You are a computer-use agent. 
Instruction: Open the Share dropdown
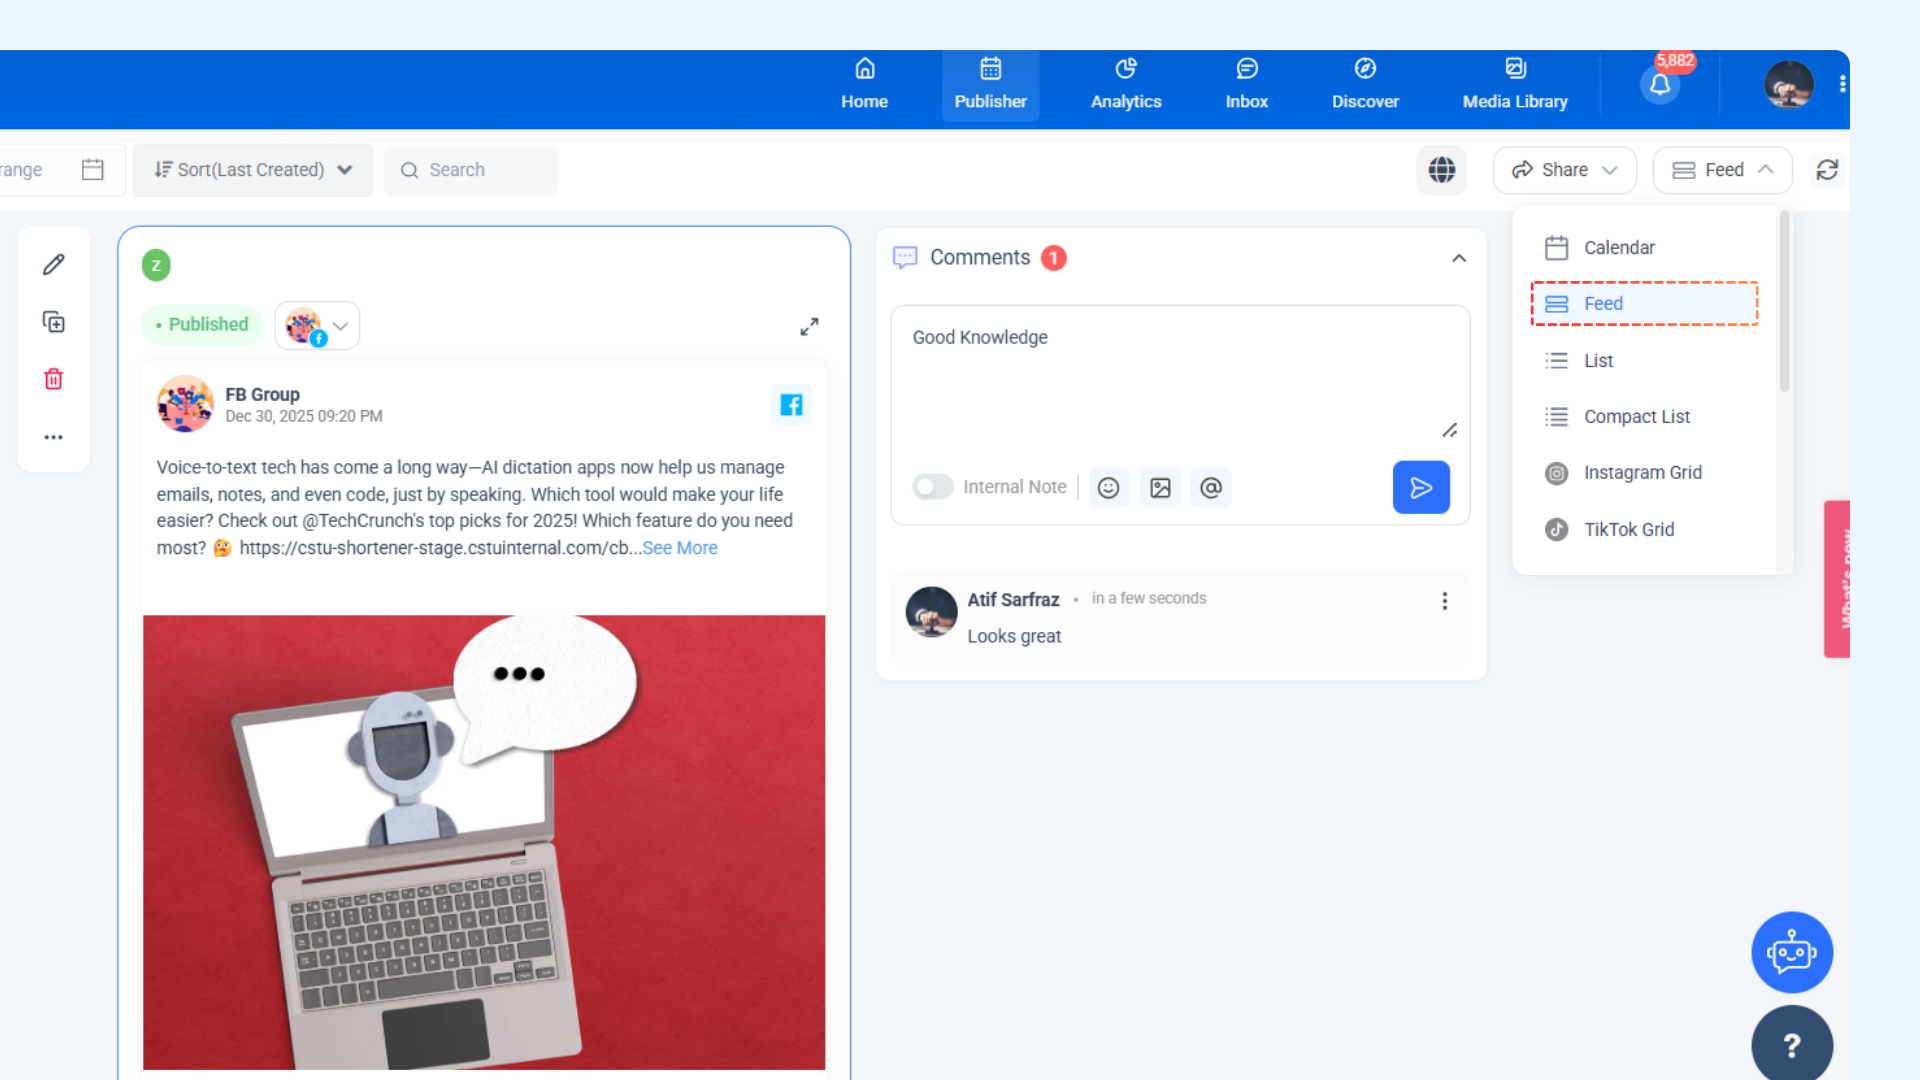[x=1564, y=170]
